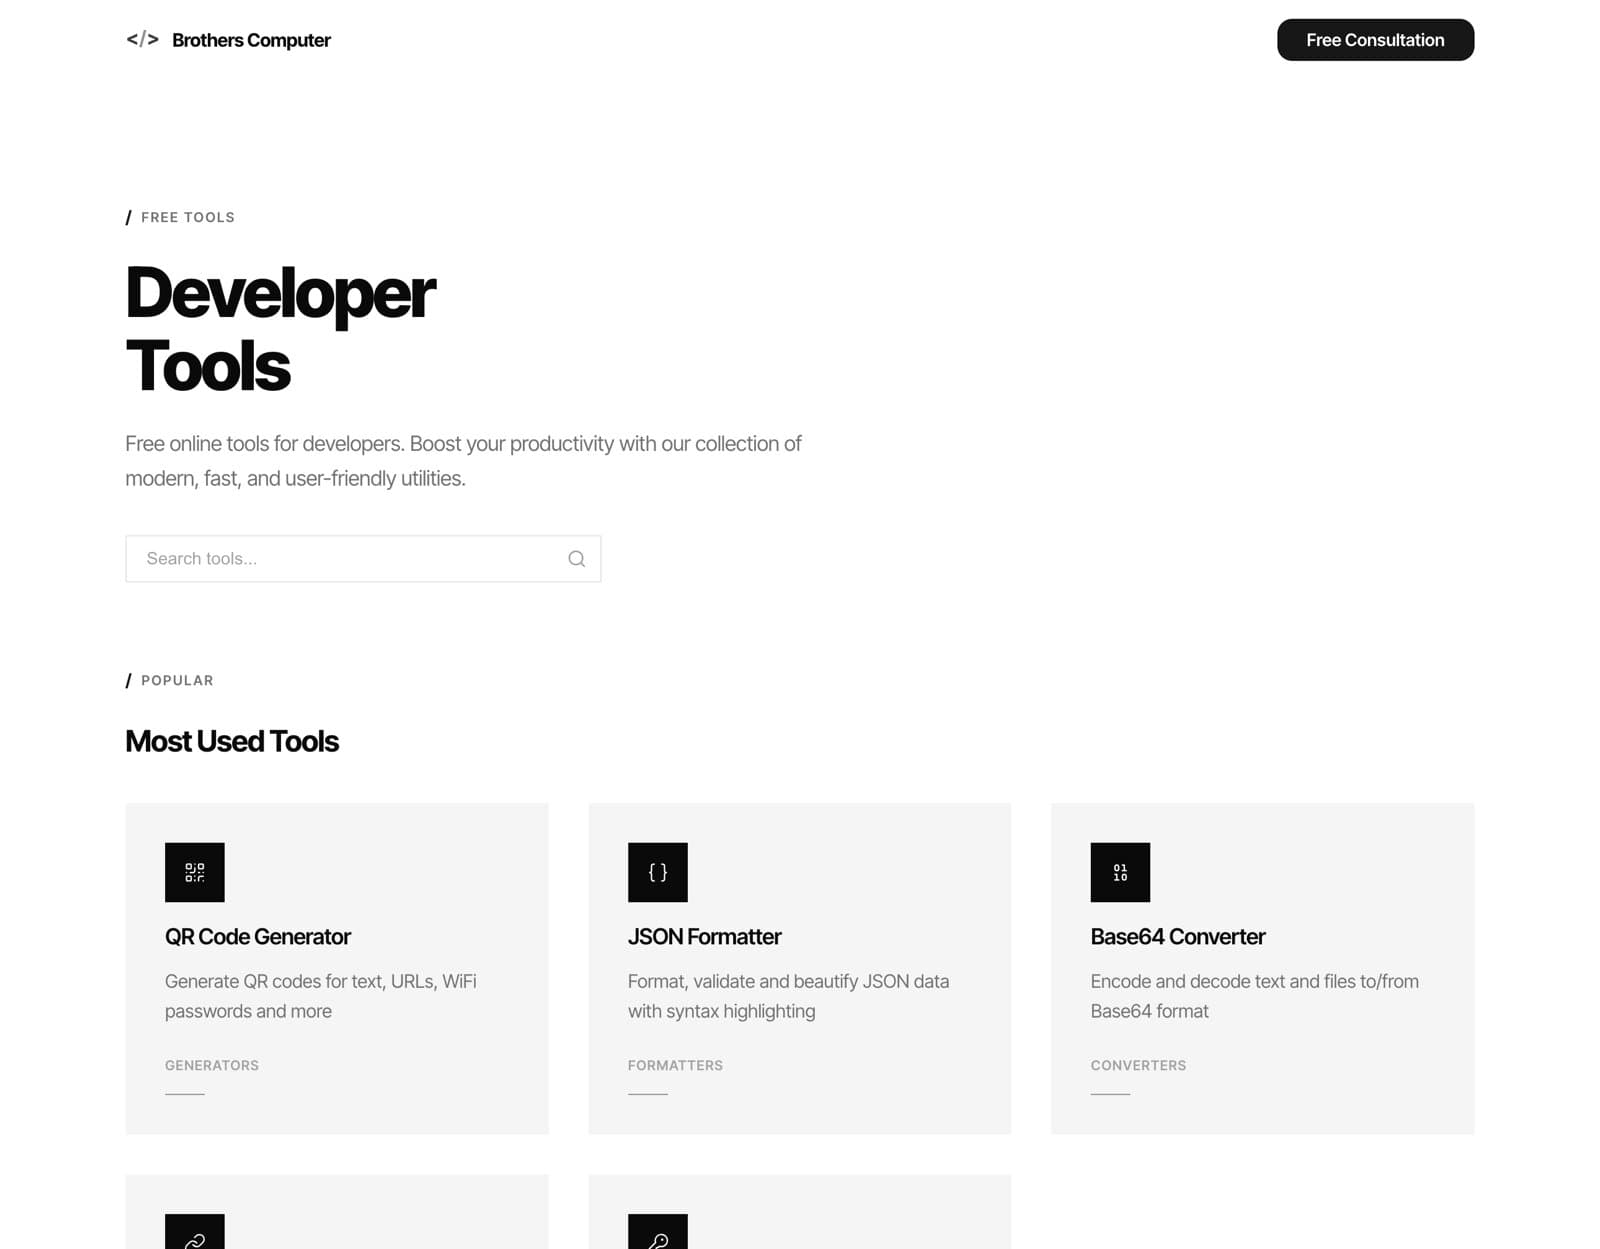Click the magnifier search icon

[x=577, y=559]
